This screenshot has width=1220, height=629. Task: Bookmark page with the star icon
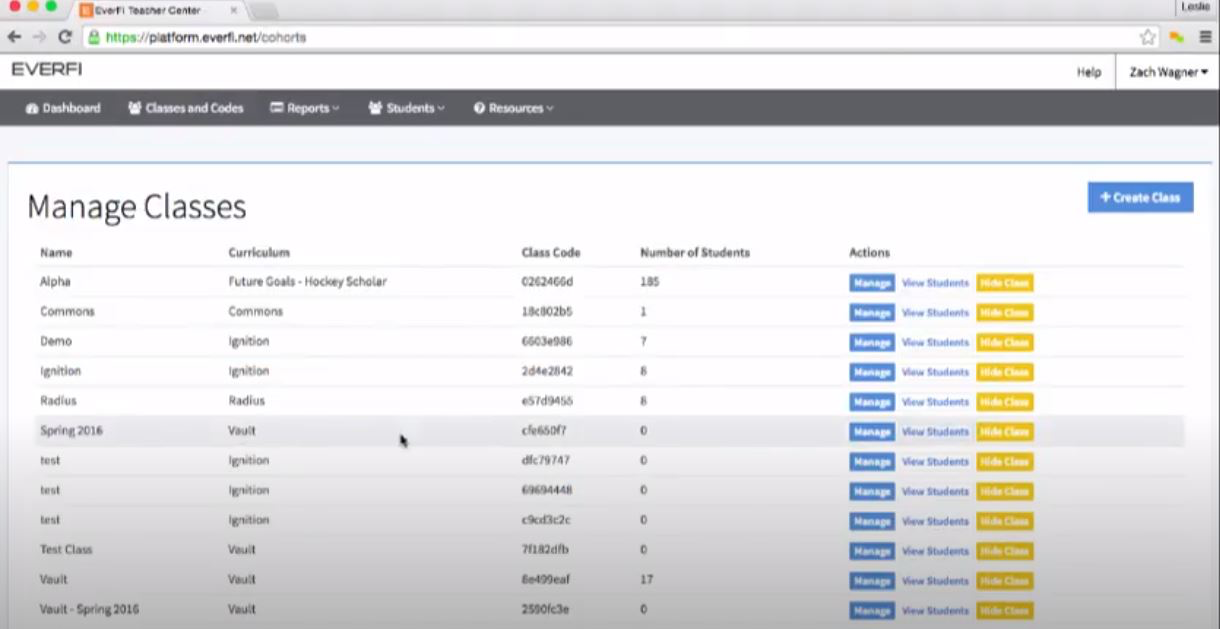pos(1147,37)
